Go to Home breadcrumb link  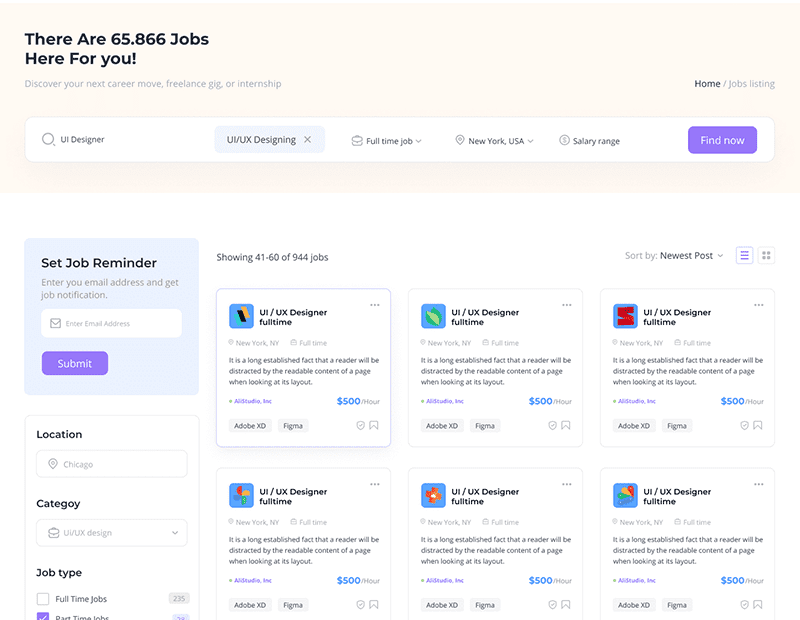(707, 84)
